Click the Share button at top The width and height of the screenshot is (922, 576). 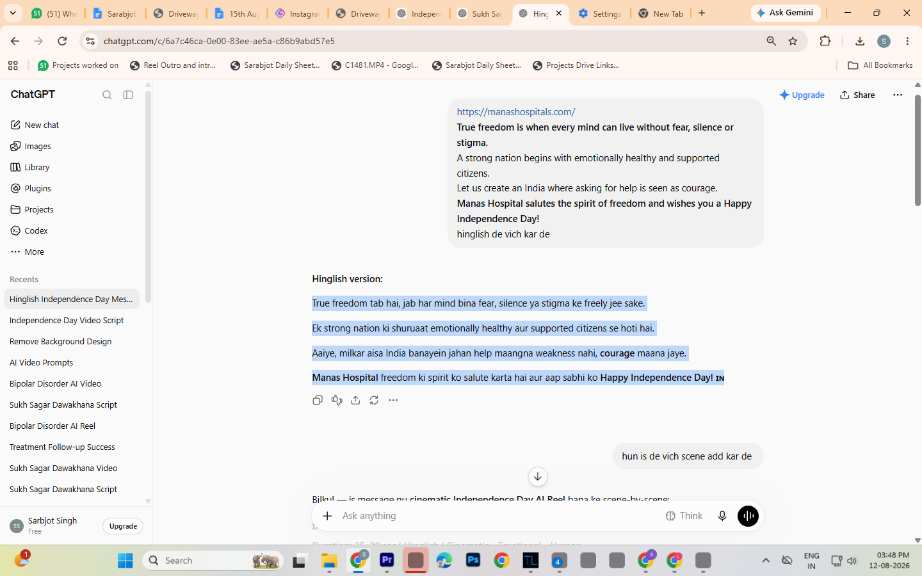857,95
